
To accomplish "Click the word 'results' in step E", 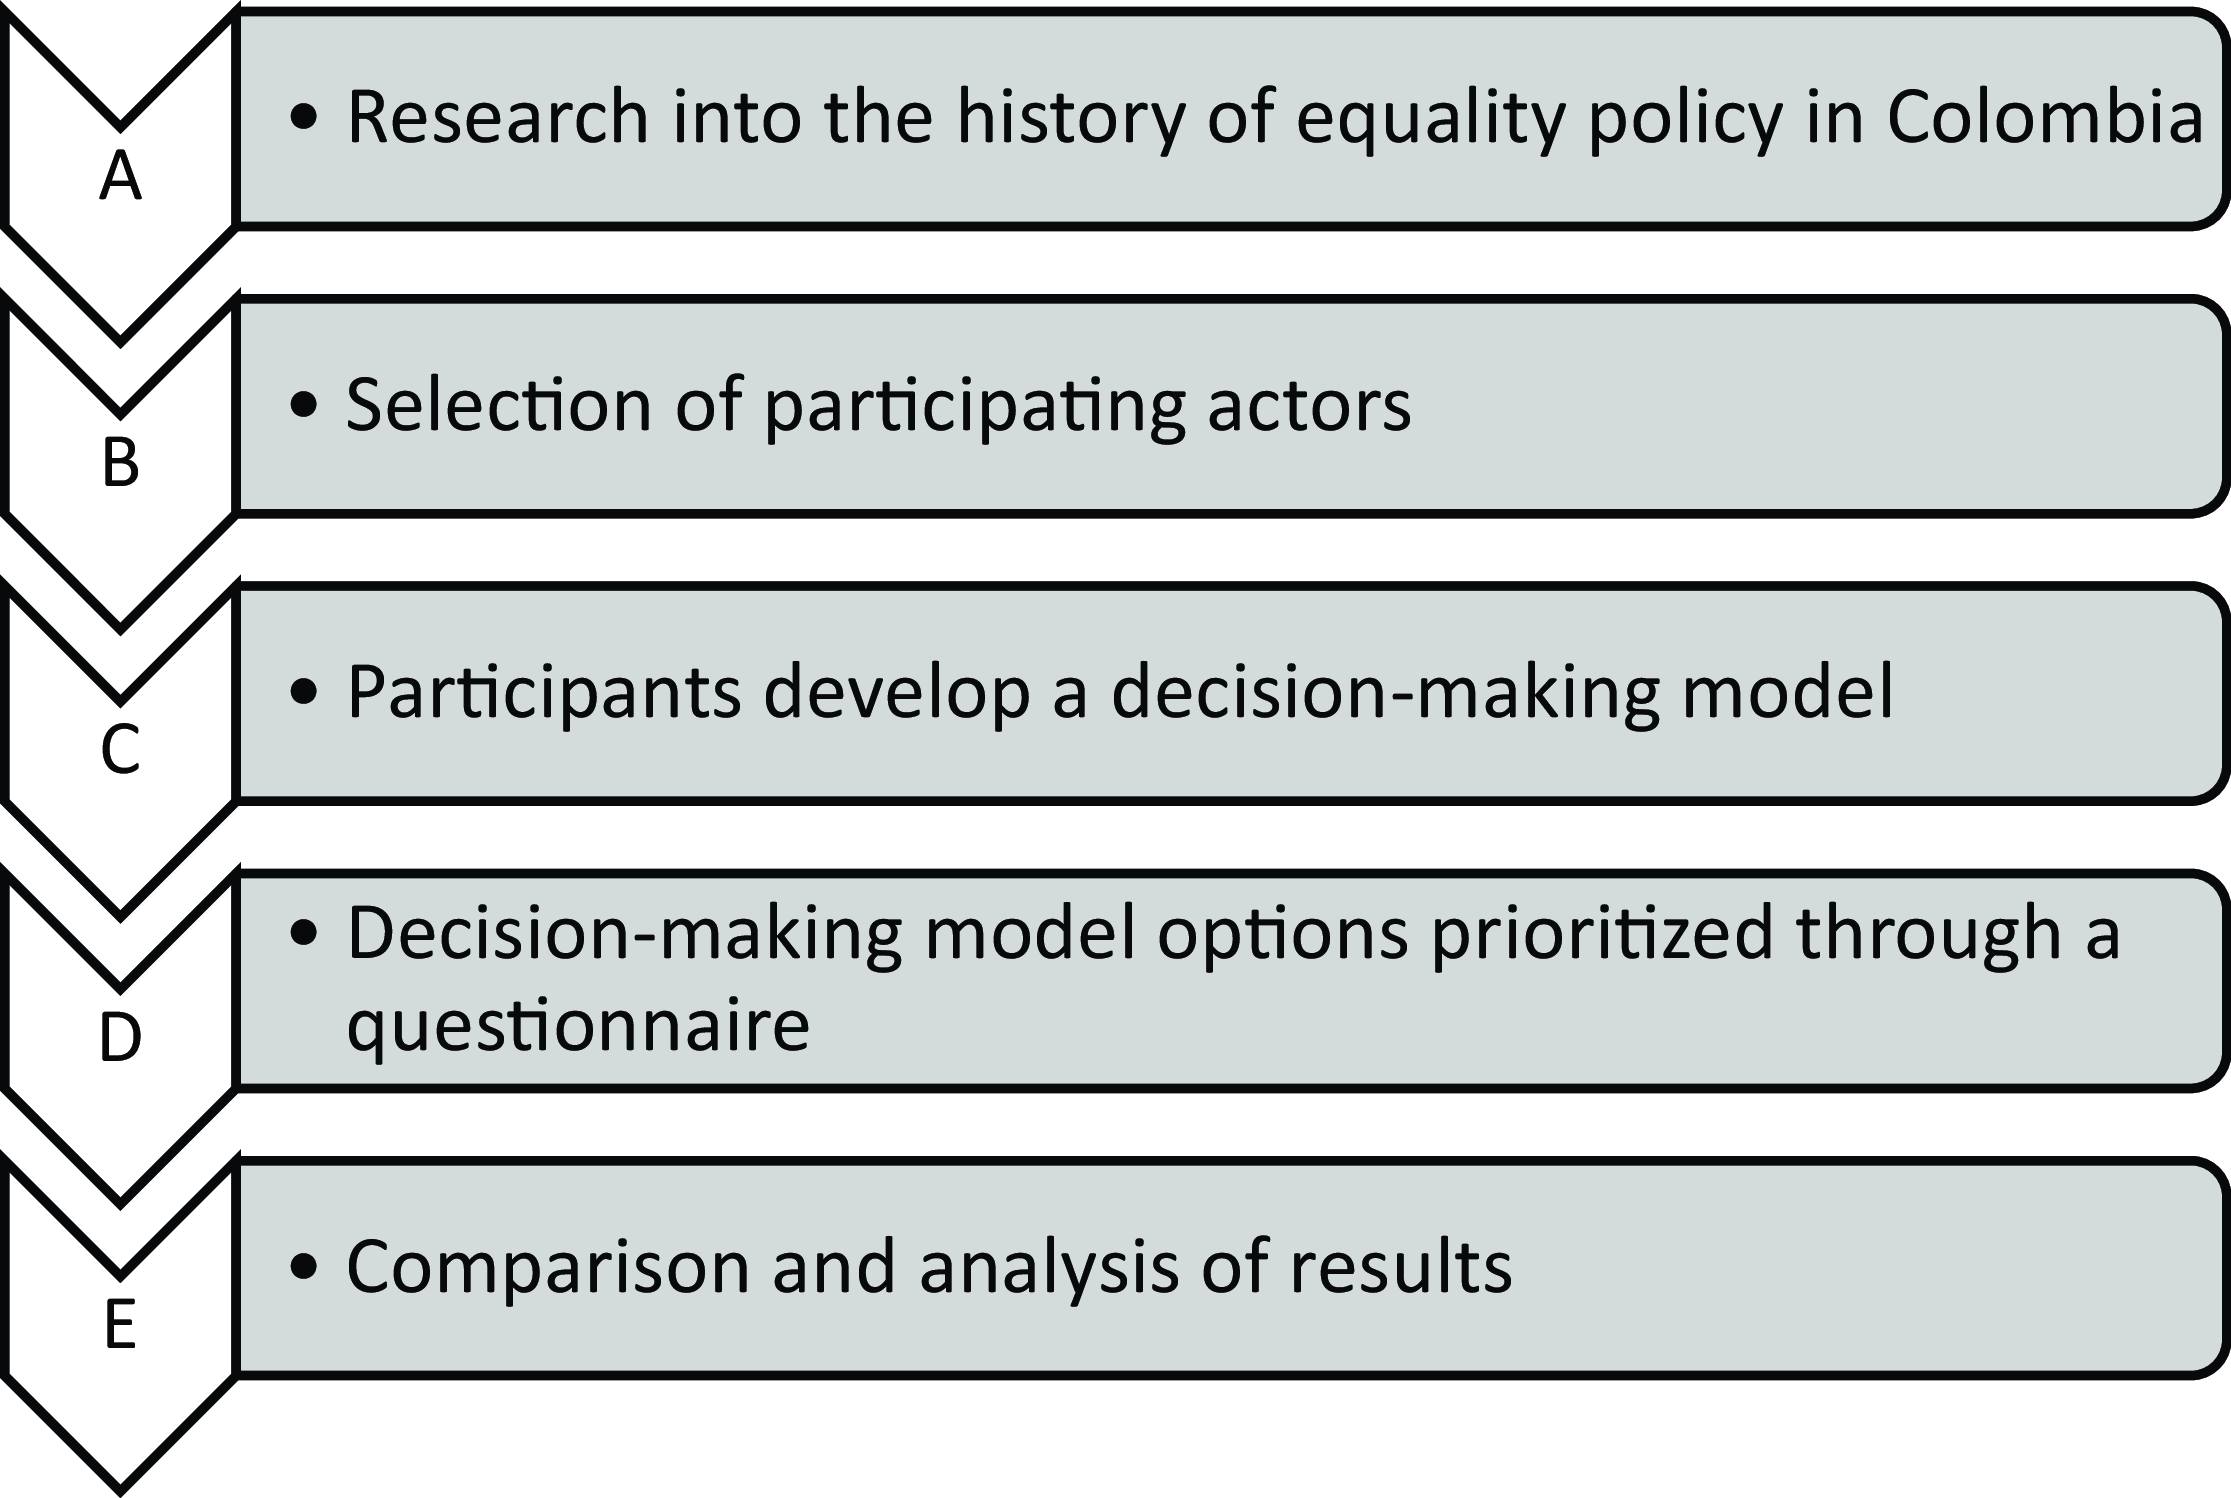I will (1401, 1267).
